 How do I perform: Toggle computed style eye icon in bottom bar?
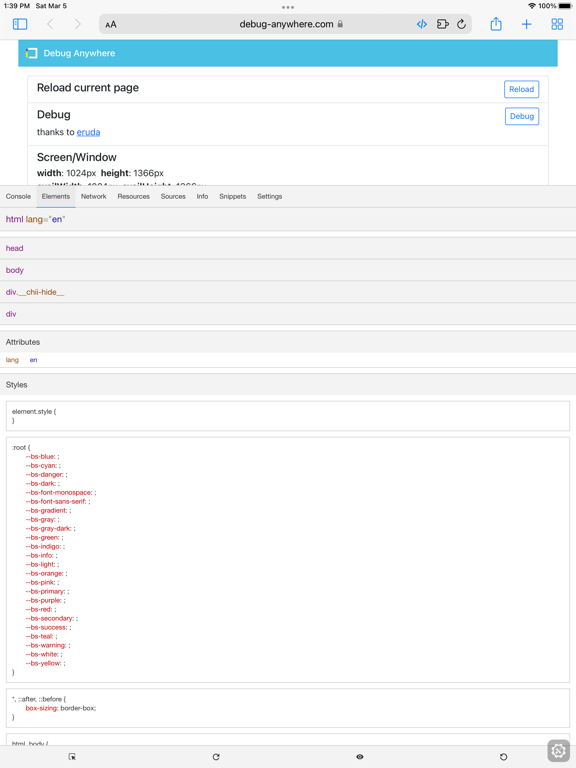point(360,757)
